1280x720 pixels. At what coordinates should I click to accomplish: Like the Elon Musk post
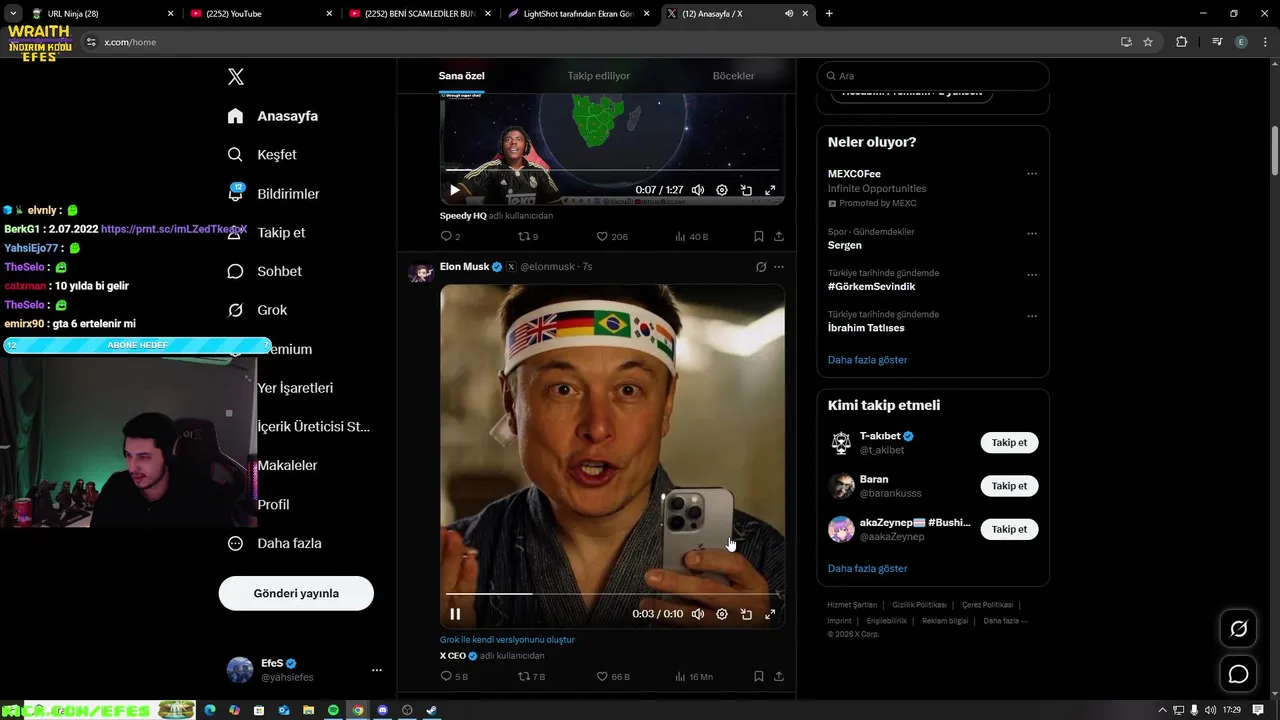click(613, 677)
